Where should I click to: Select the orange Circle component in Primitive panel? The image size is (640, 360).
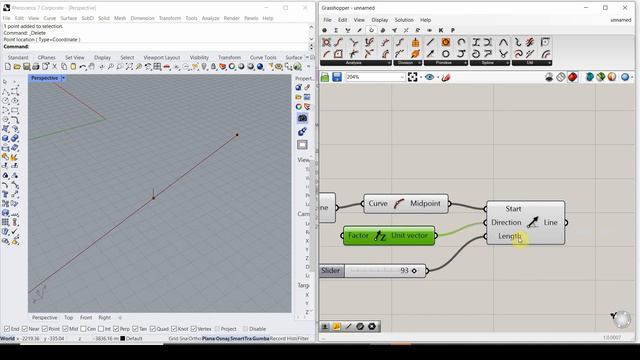click(446, 42)
